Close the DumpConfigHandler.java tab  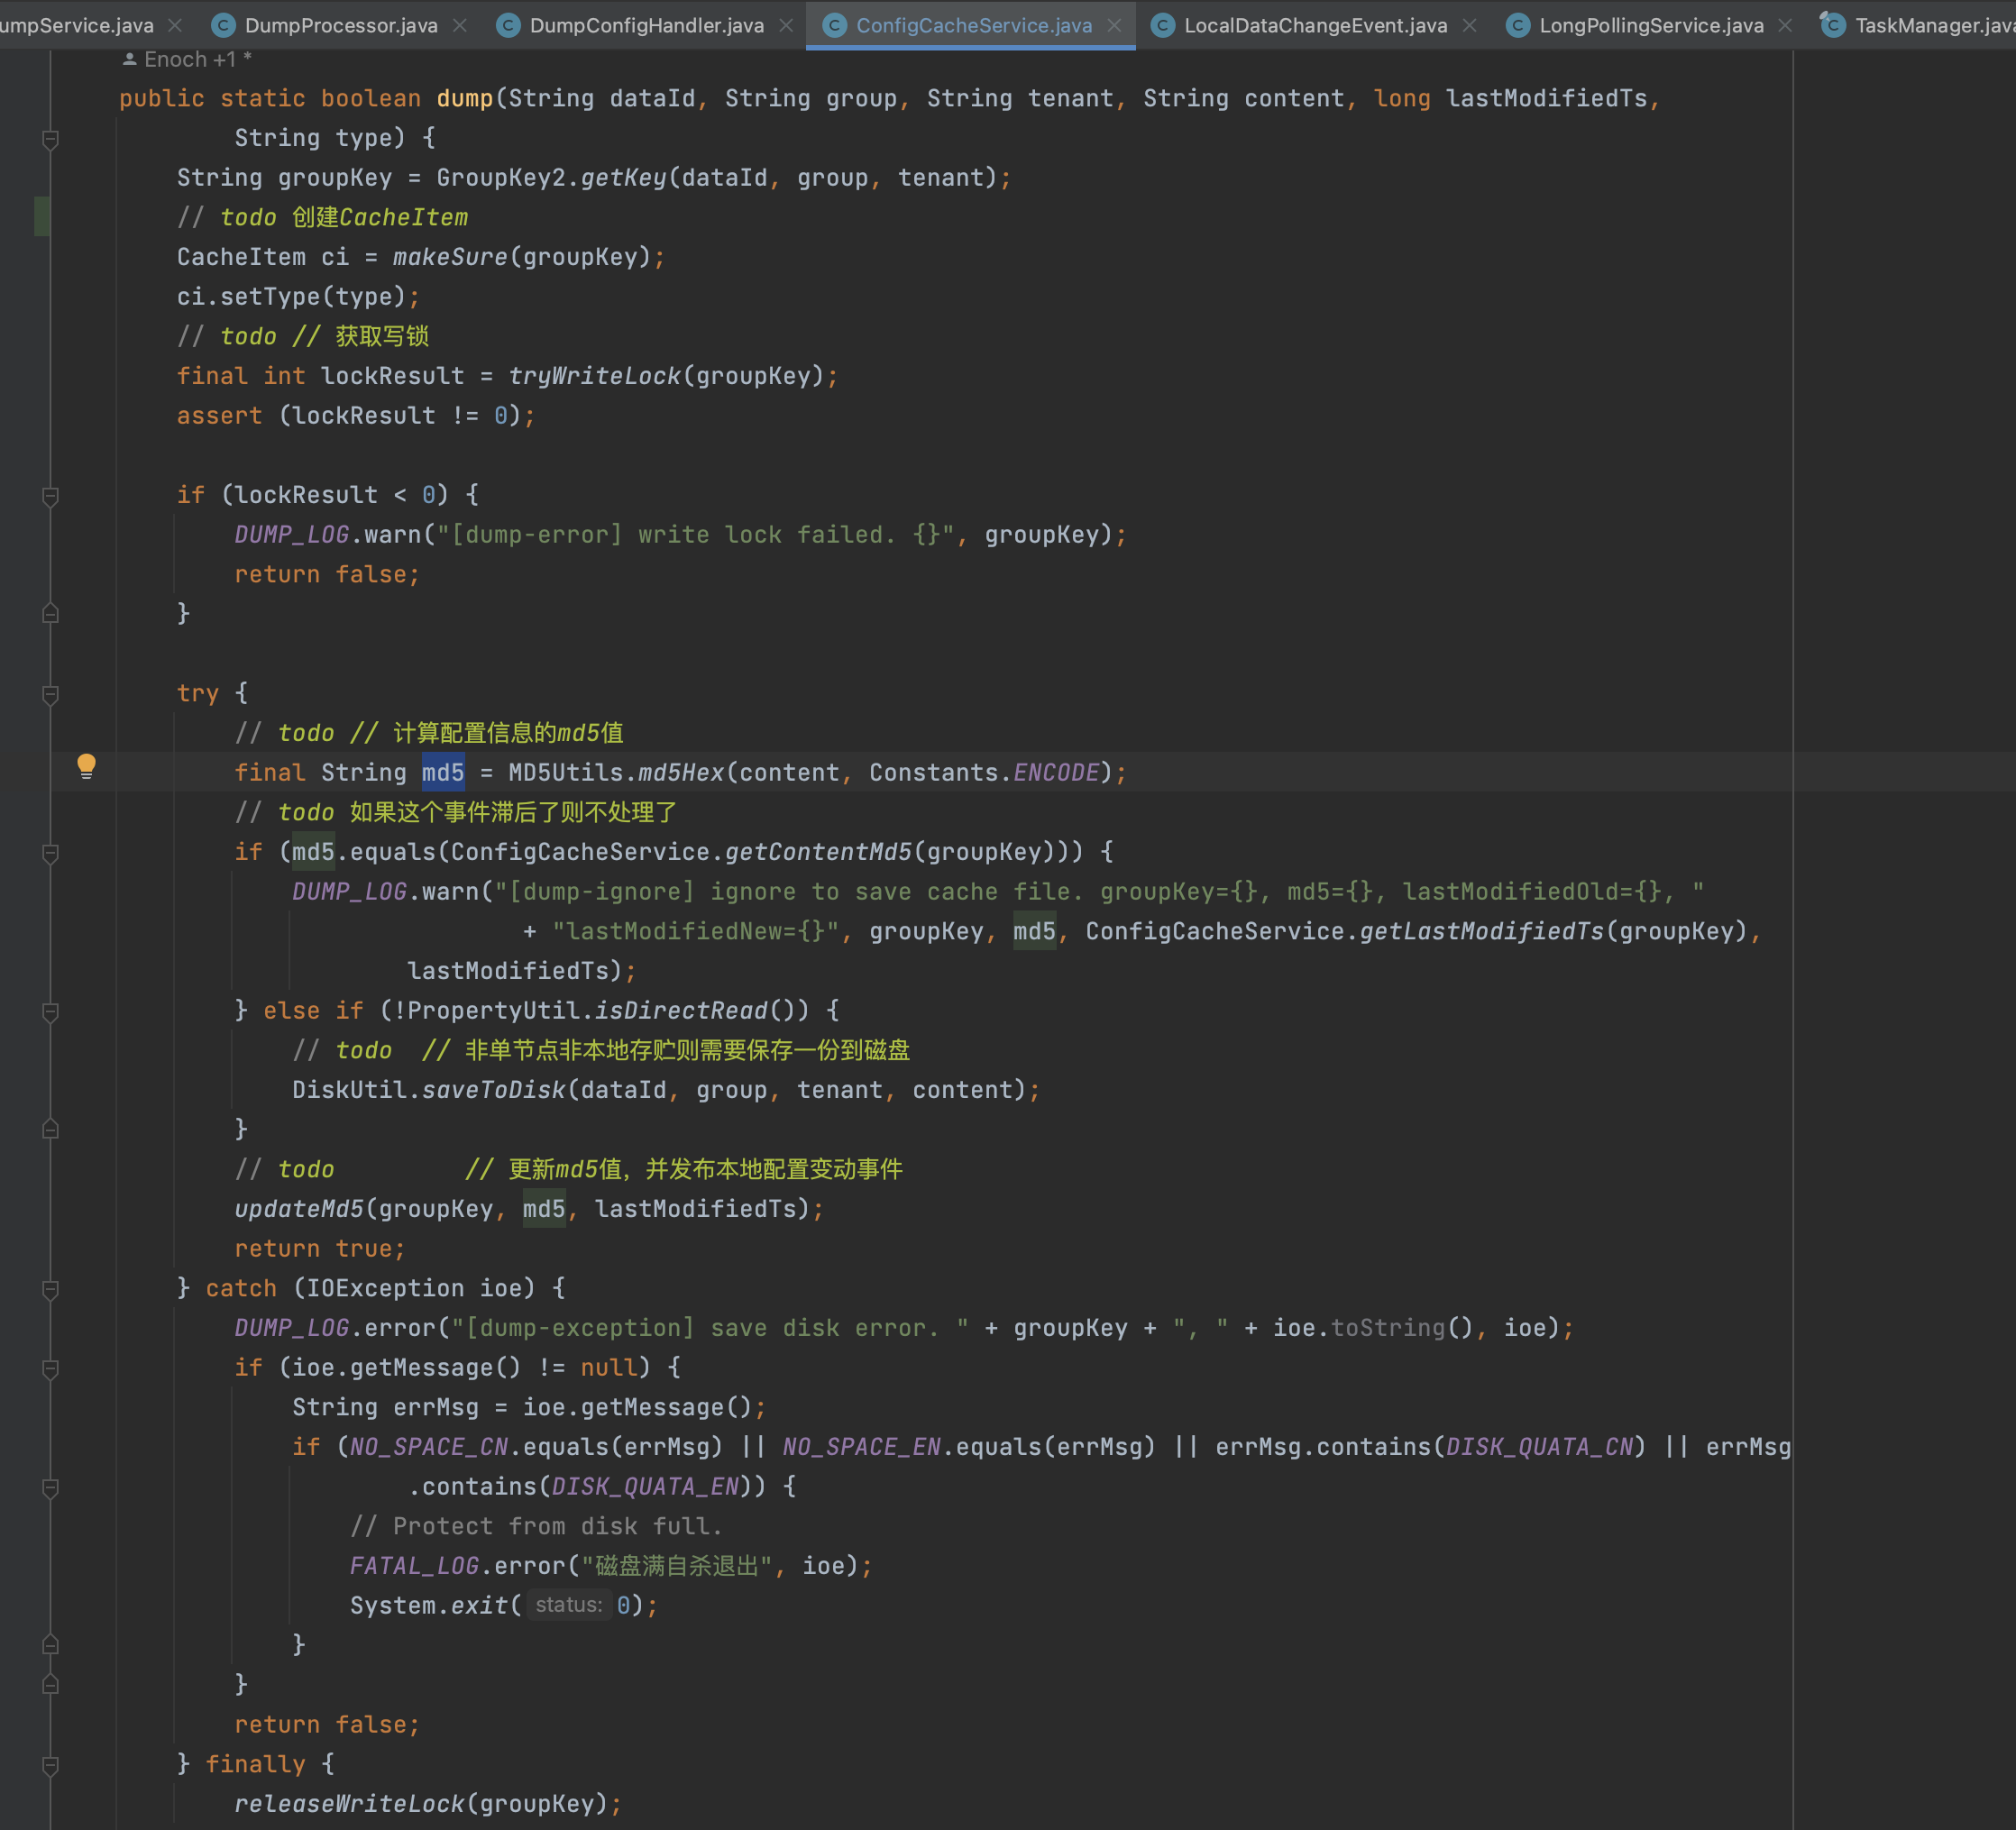(x=786, y=25)
